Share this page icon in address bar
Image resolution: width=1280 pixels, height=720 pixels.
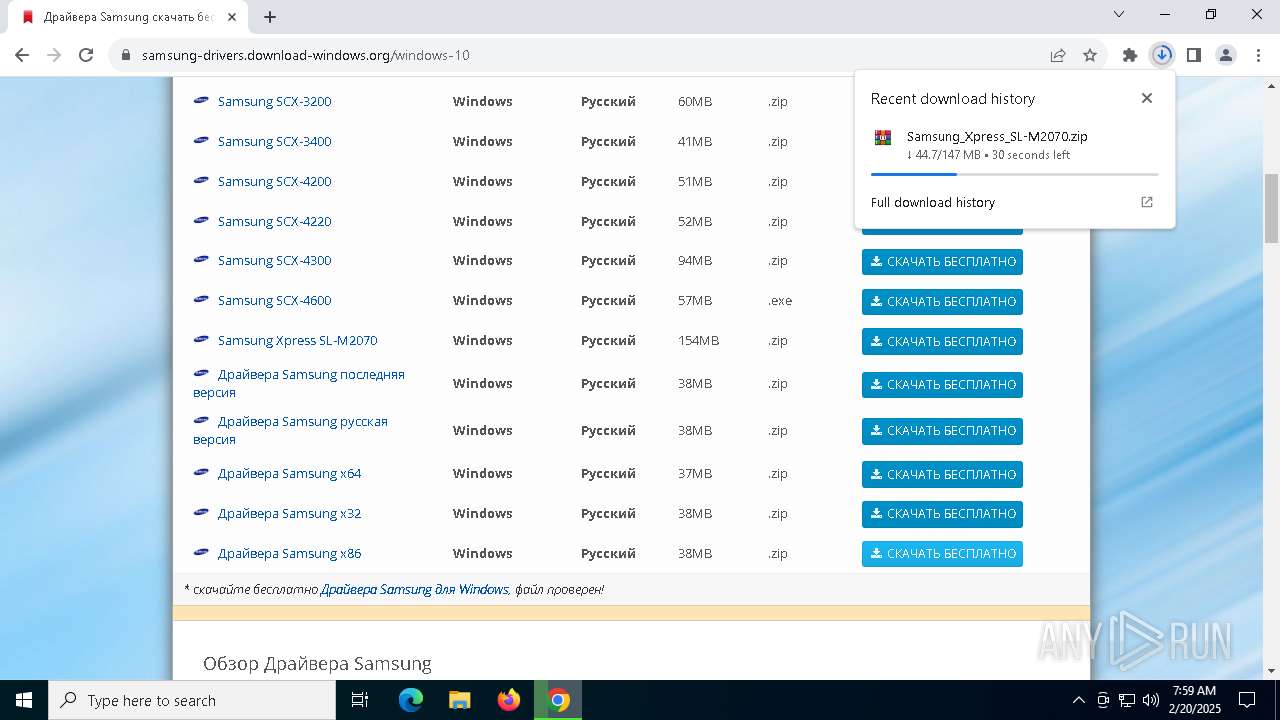1058,55
